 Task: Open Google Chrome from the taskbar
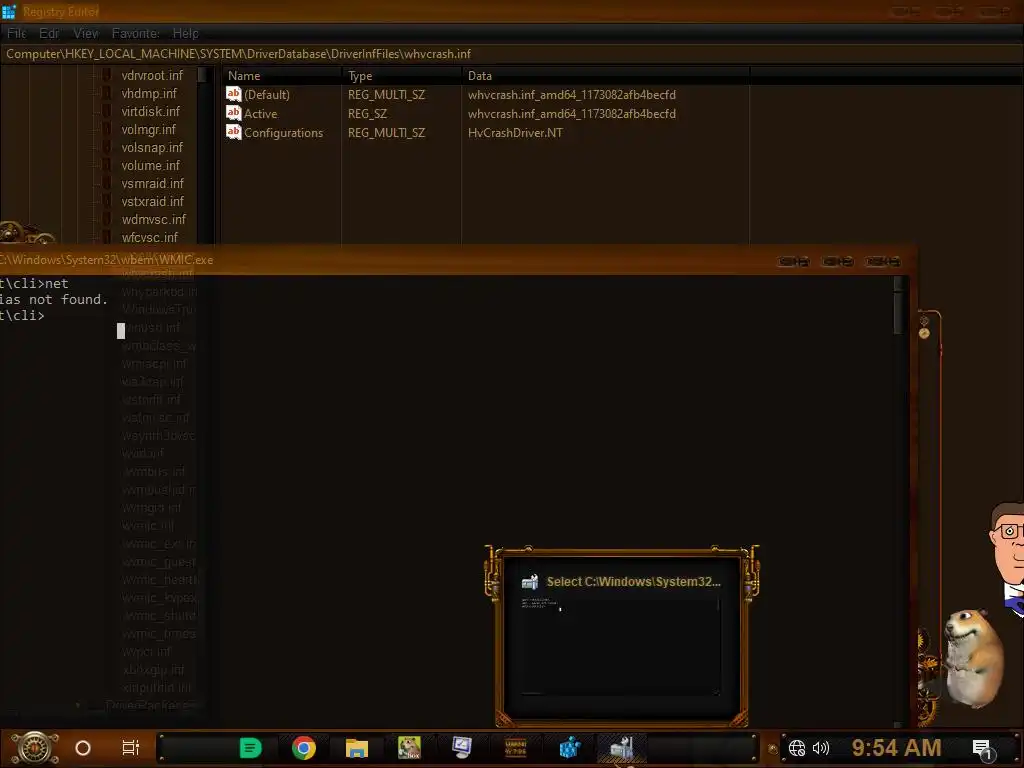pyautogui.click(x=304, y=748)
